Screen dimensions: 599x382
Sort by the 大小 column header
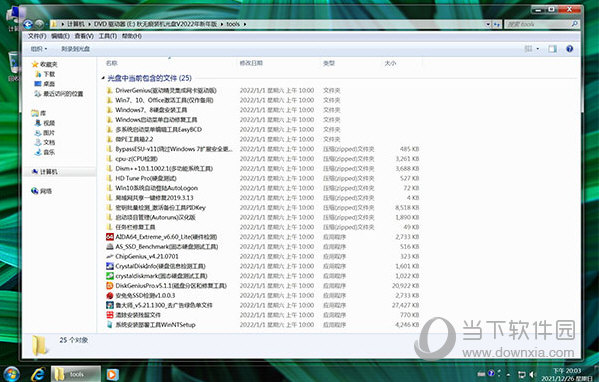(x=390, y=63)
